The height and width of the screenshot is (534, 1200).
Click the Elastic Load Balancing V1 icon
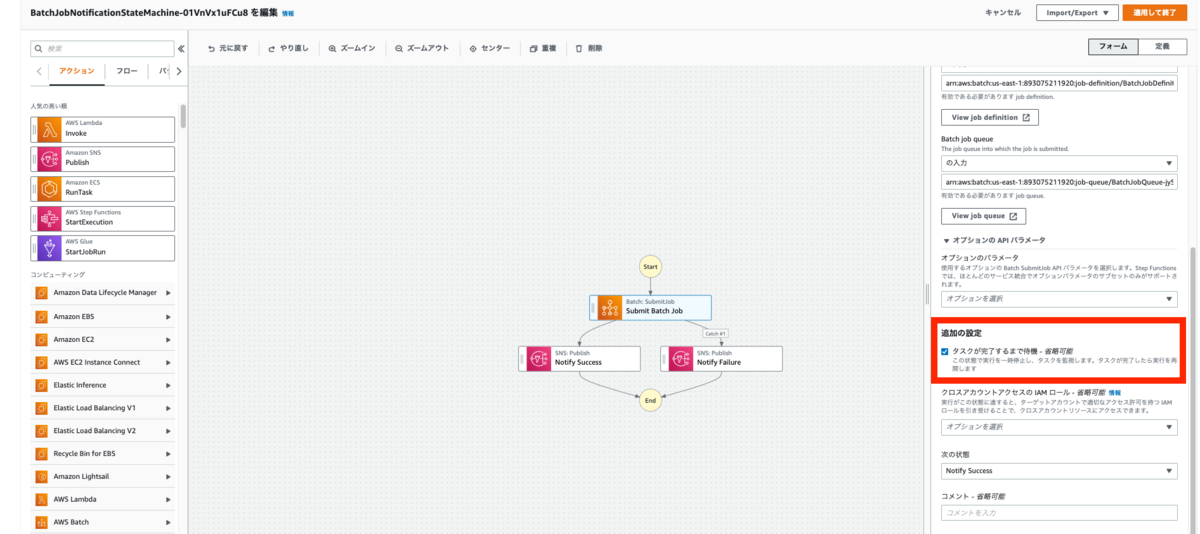(42, 408)
